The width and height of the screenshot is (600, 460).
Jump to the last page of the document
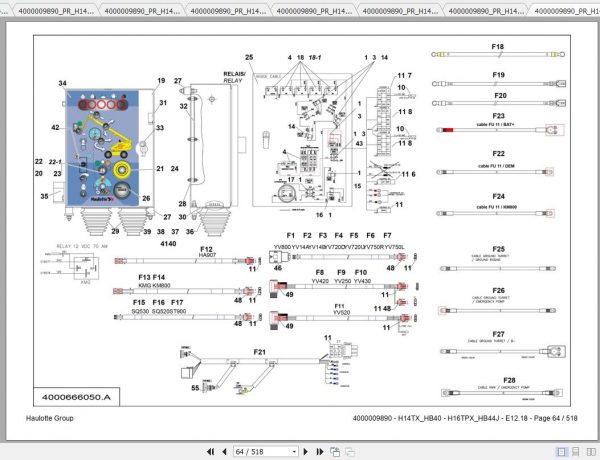click(x=320, y=452)
